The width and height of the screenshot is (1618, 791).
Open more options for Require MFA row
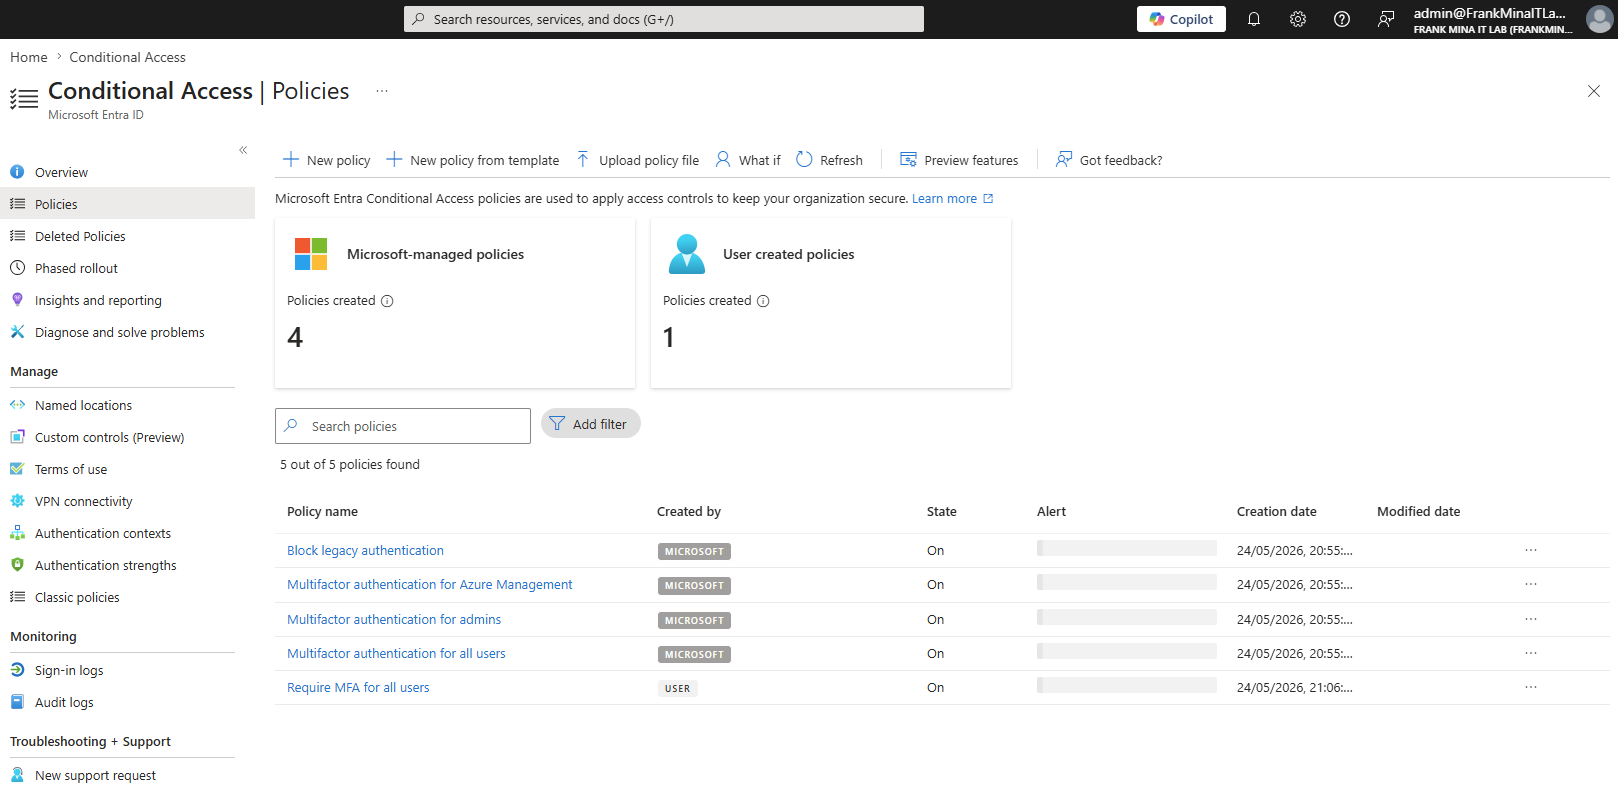pos(1531,687)
